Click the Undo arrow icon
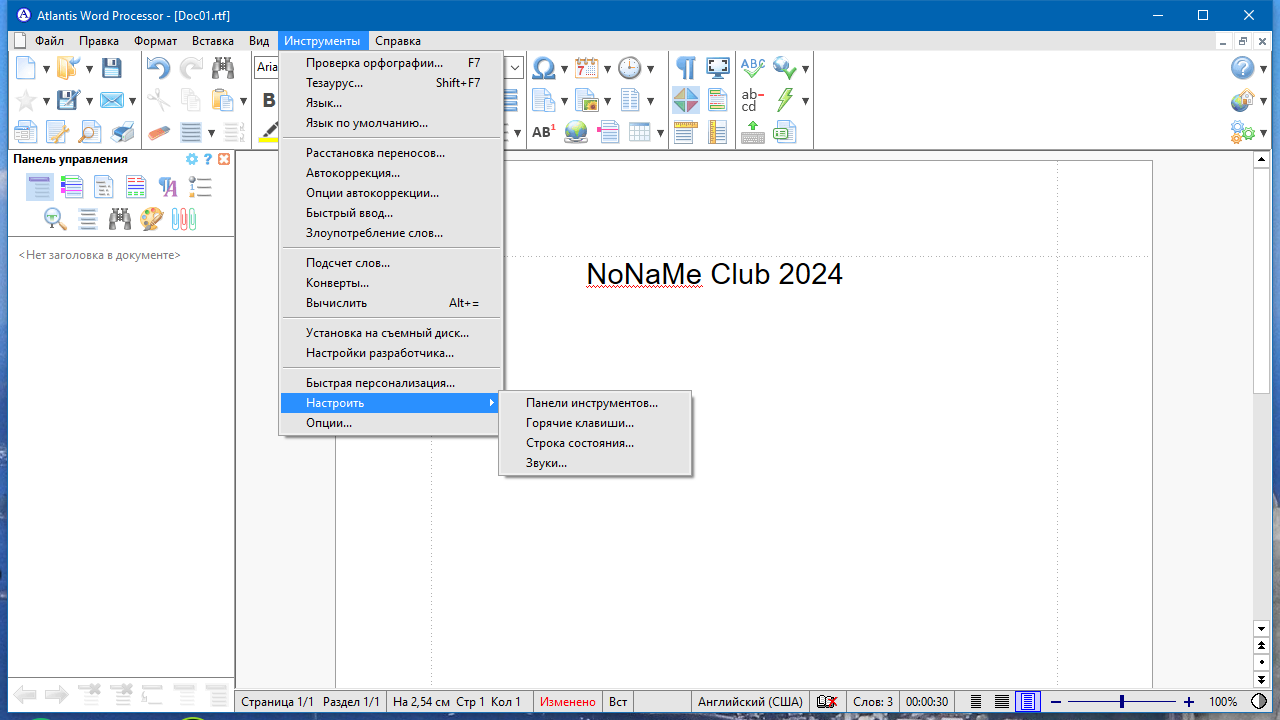The width and height of the screenshot is (1280, 720). point(158,68)
